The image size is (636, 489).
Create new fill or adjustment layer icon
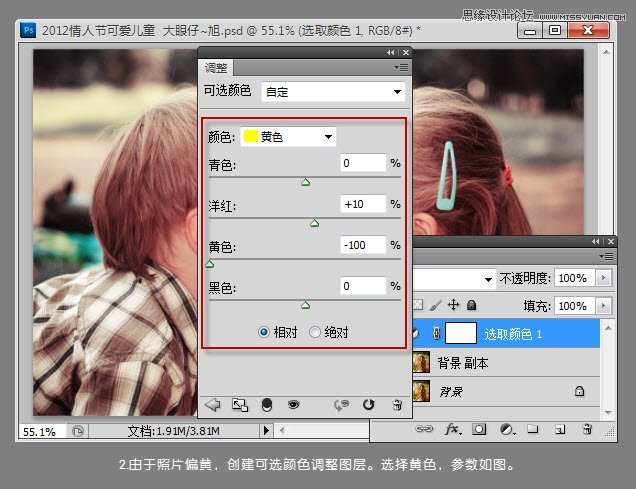click(x=506, y=429)
